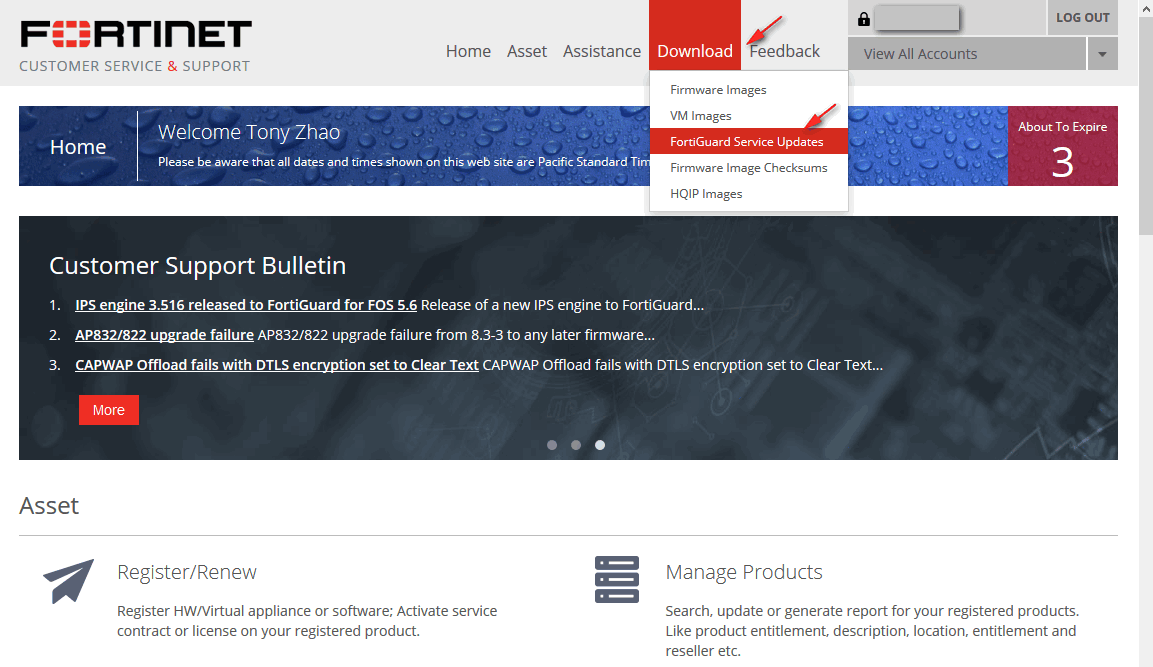Open CAPWAP Offload fails bulletin link
Image resolution: width=1153 pixels, height=667 pixels.
pos(276,365)
